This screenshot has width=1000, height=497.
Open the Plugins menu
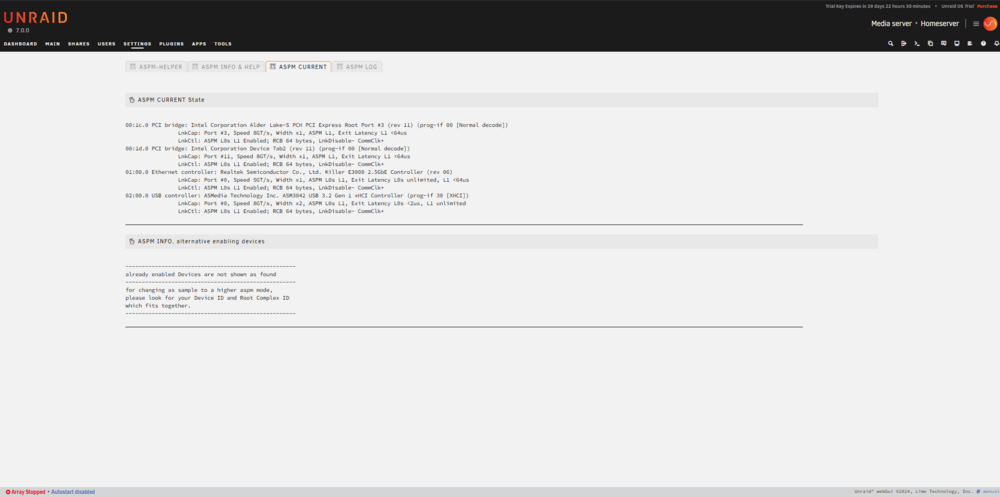[x=172, y=44]
